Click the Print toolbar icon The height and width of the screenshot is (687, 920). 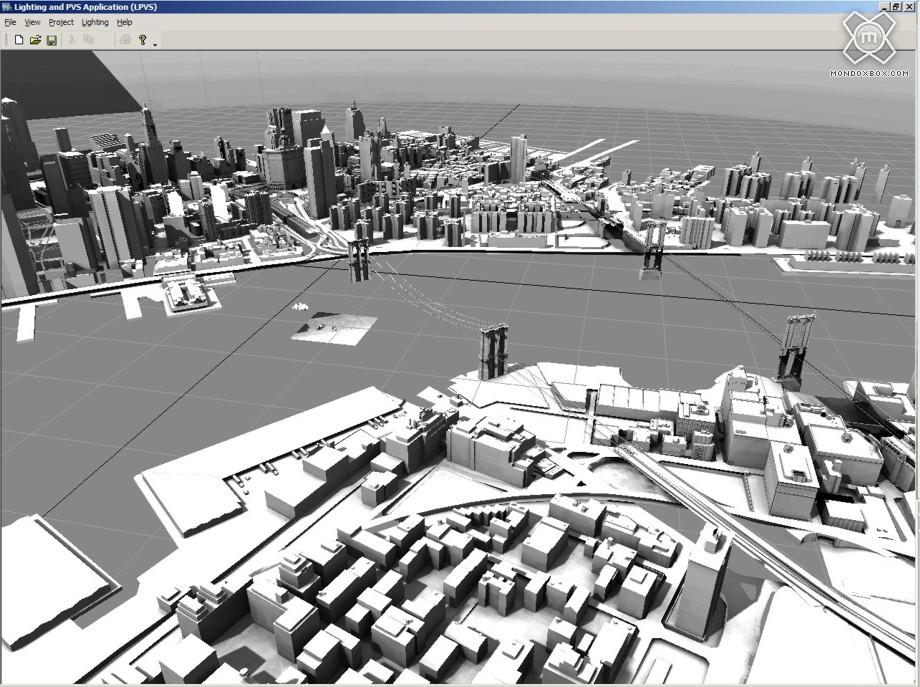pos(125,40)
